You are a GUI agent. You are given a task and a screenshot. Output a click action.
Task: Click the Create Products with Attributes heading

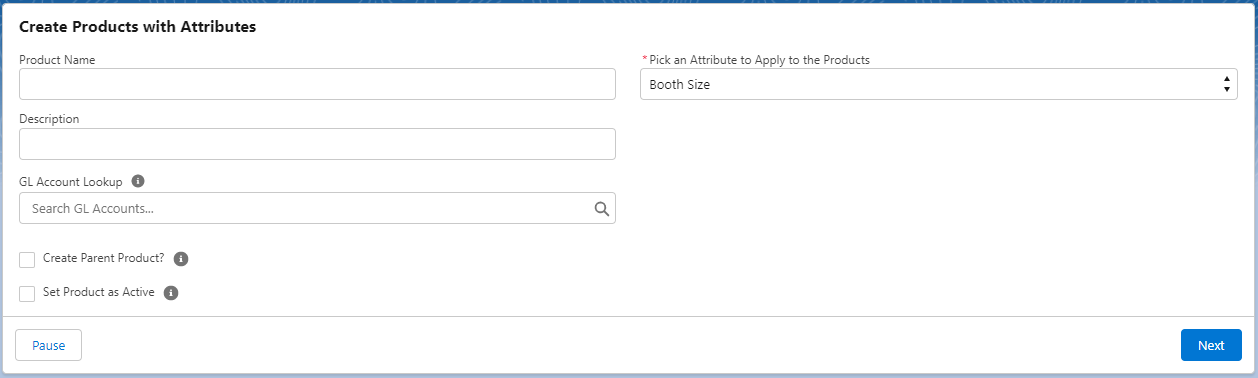point(138,27)
